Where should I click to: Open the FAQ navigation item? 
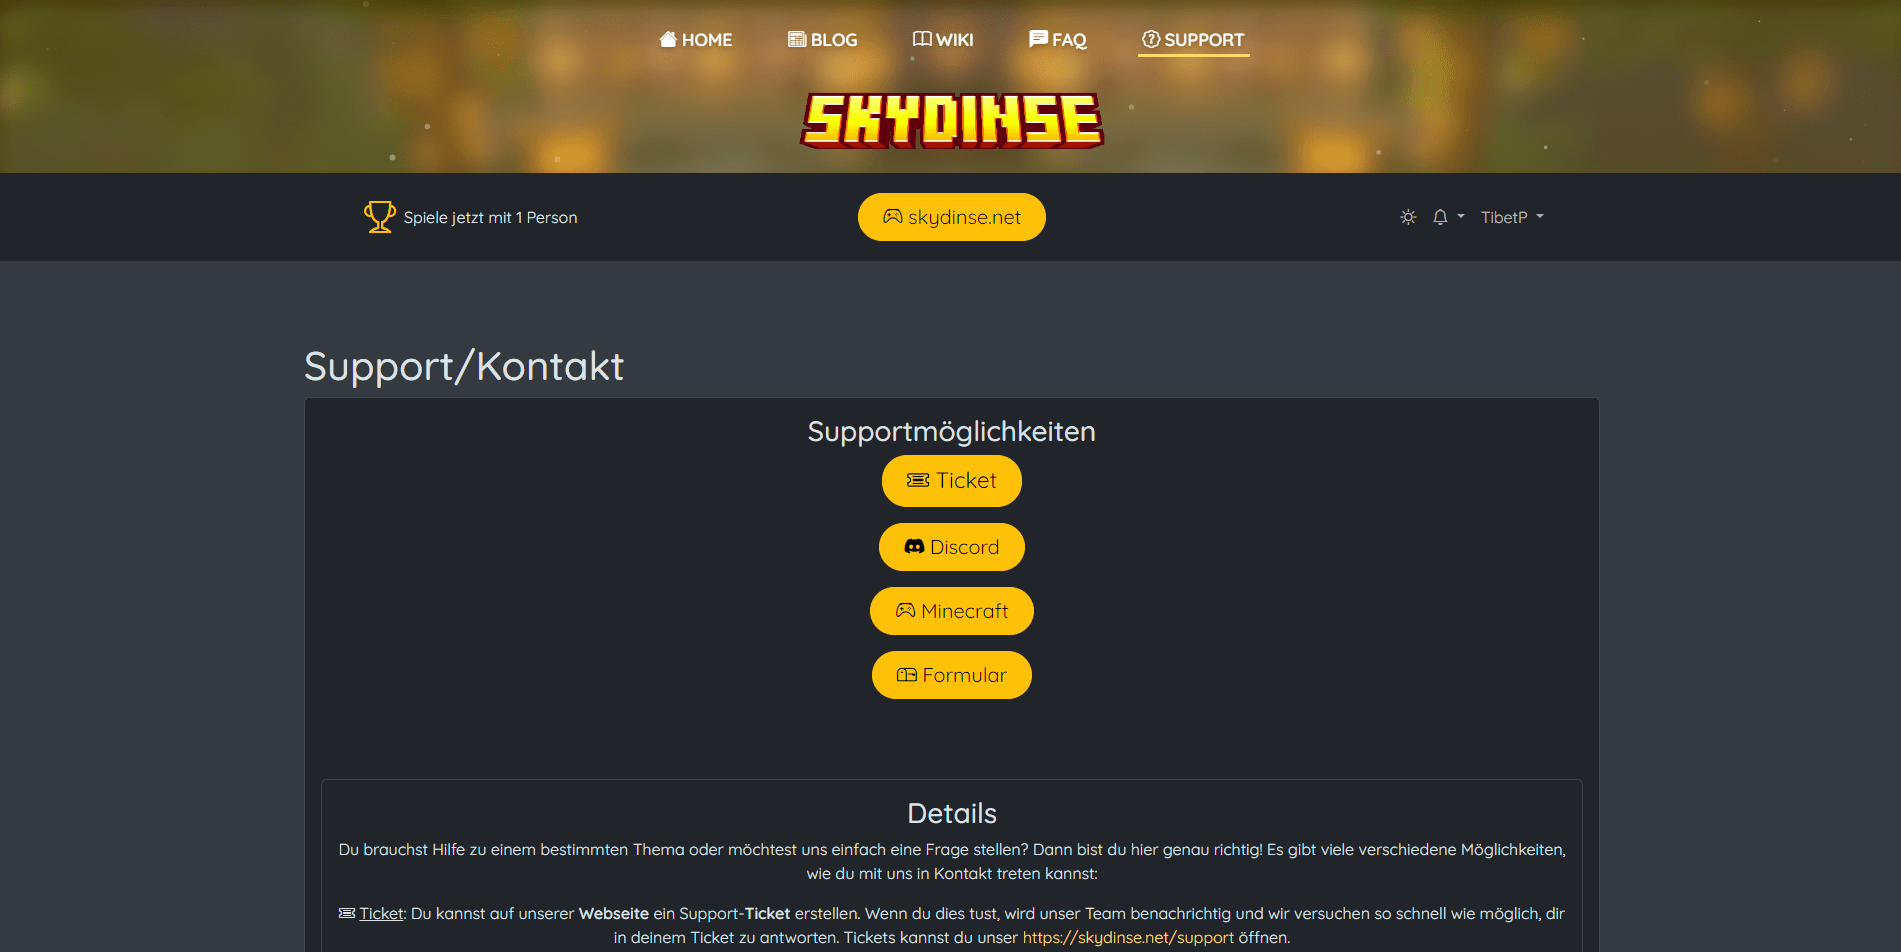click(1058, 39)
